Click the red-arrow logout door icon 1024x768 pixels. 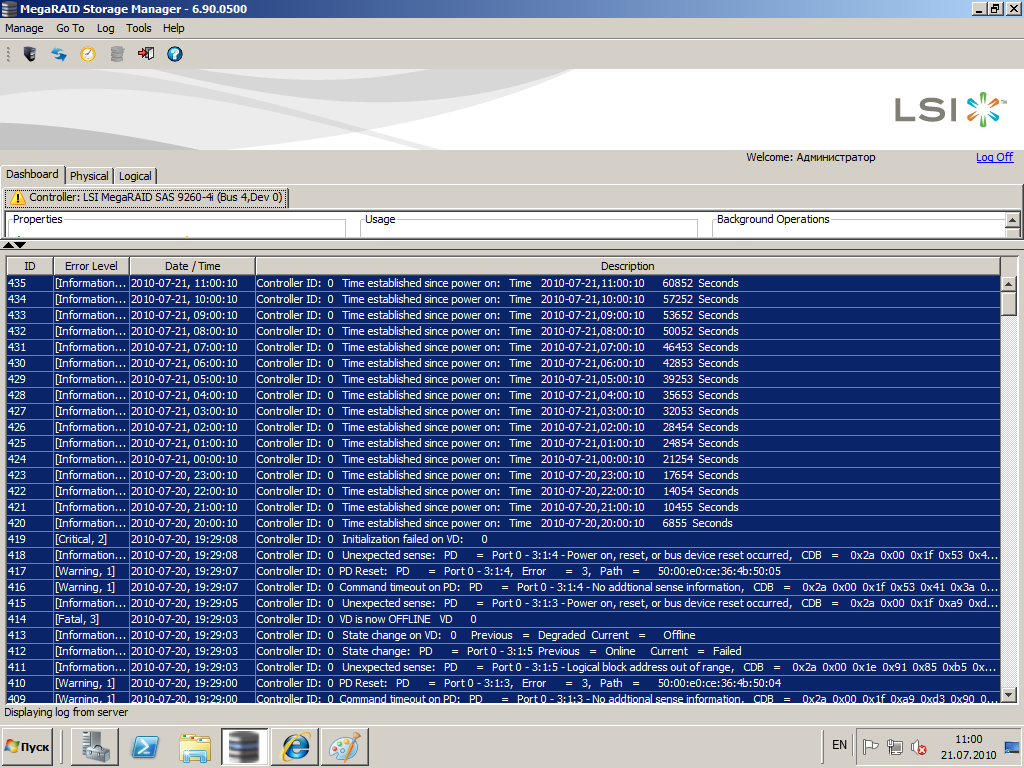click(x=146, y=54)
